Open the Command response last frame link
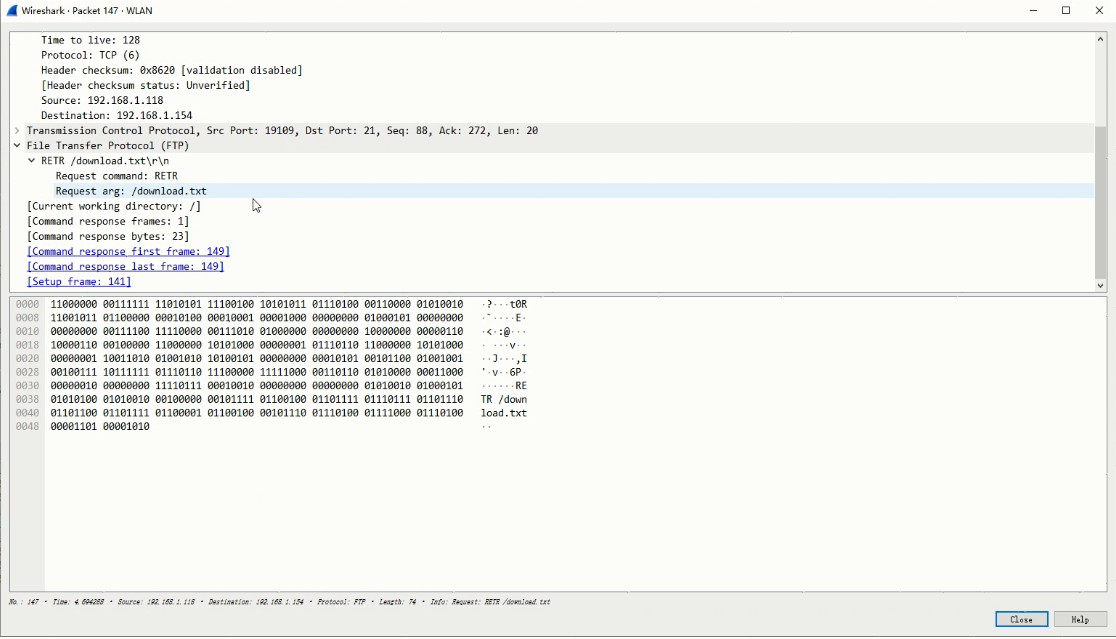 coord(125,266)
